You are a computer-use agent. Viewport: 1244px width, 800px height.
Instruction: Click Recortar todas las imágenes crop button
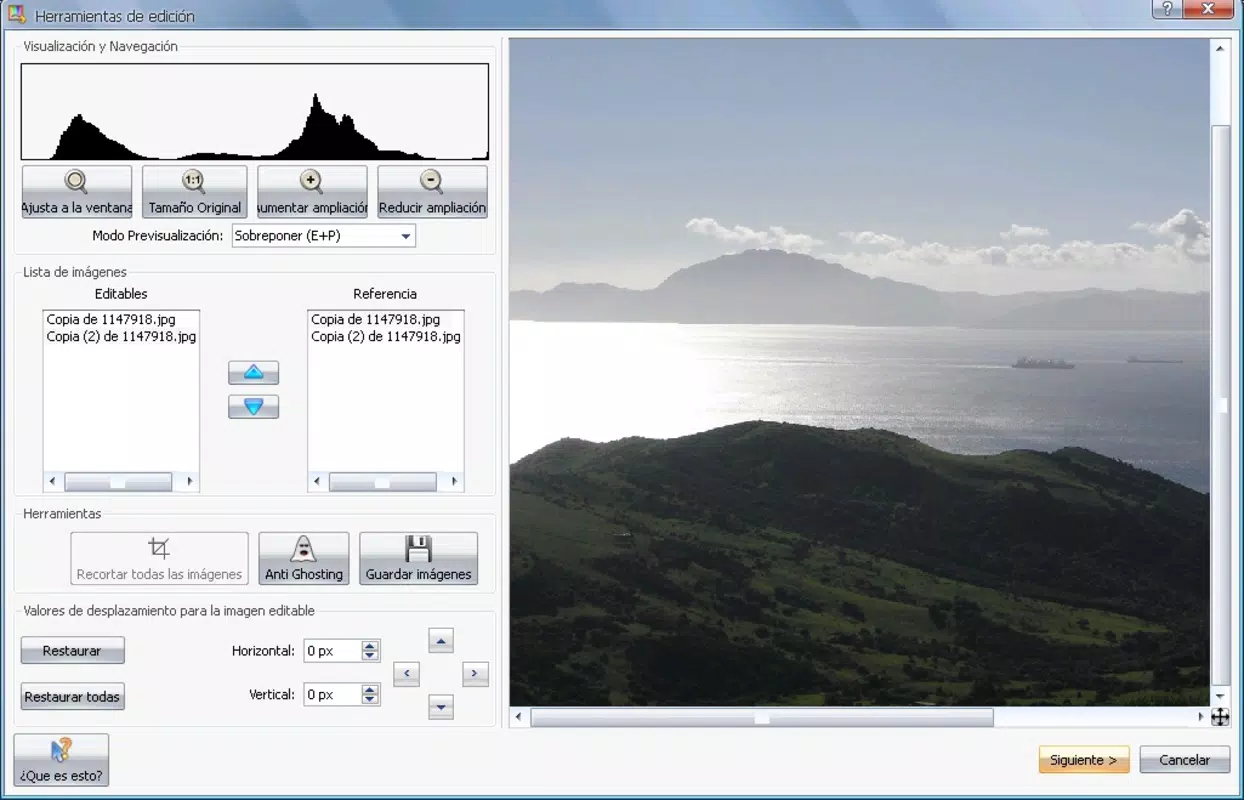coord(159,558)
